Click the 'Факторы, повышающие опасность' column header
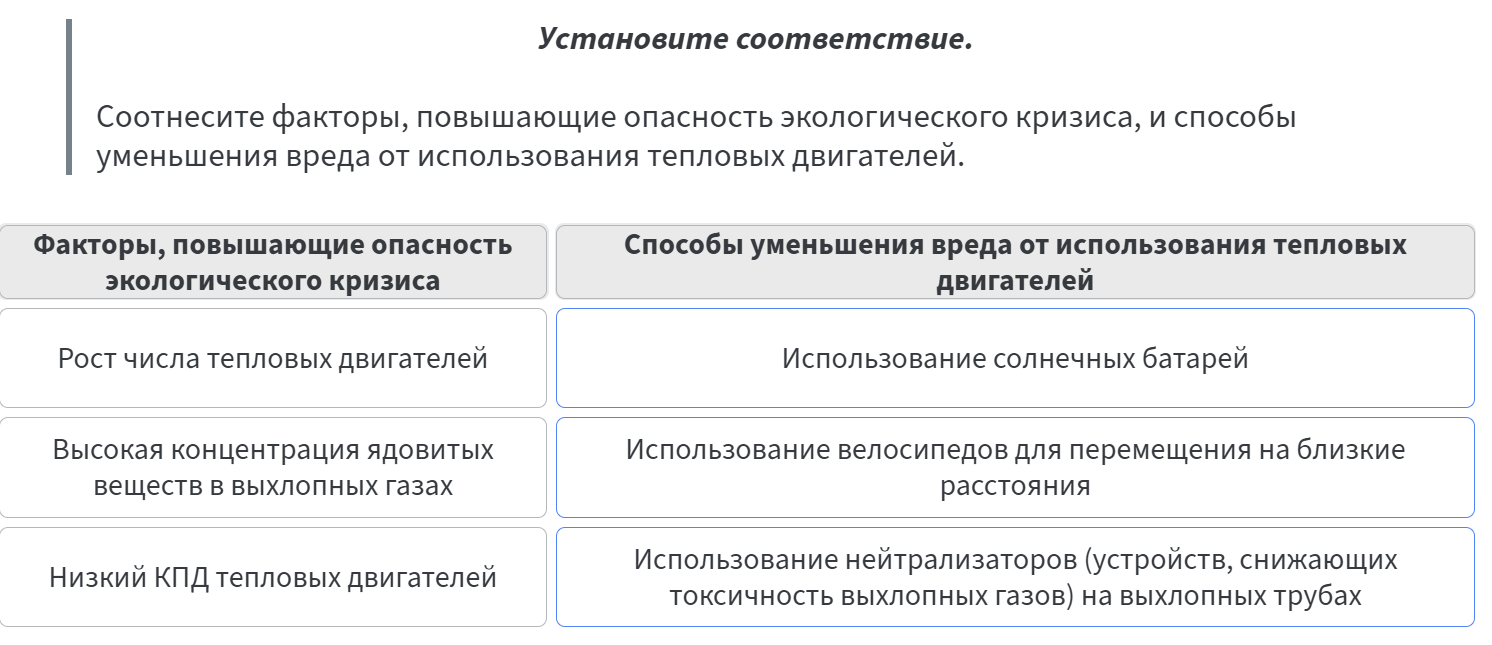Screen dimensions: 1492x645 point(273,262)
